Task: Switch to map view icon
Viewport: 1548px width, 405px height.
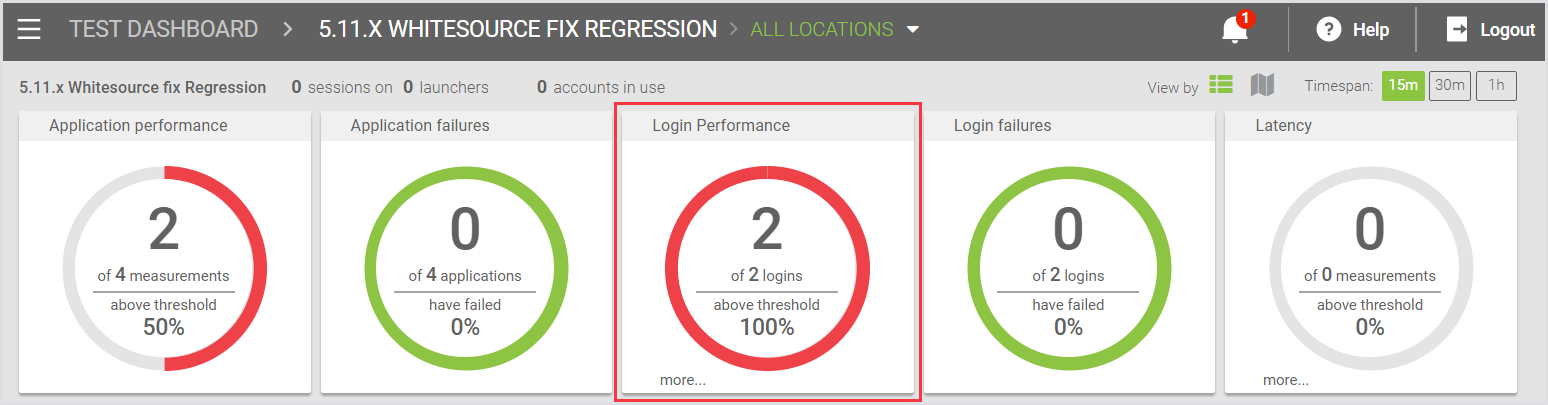Action: (1262, 86)
